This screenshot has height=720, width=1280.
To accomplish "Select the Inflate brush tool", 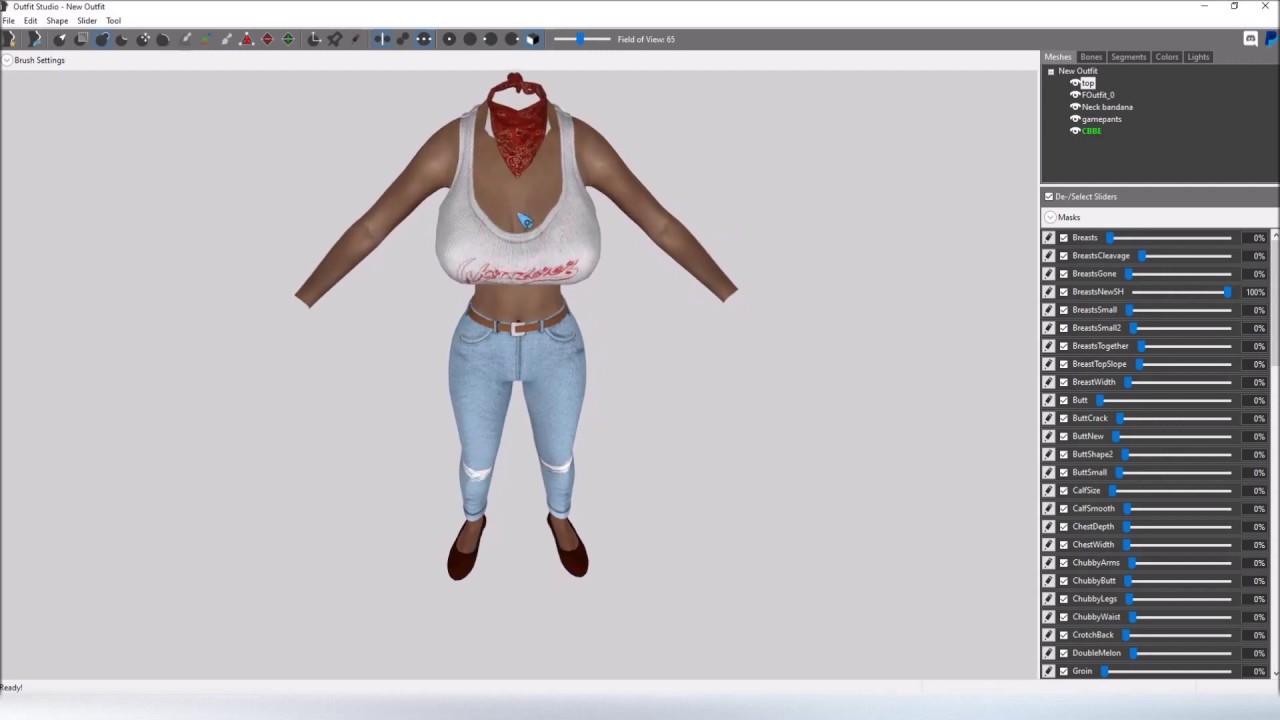I will 102,39.
